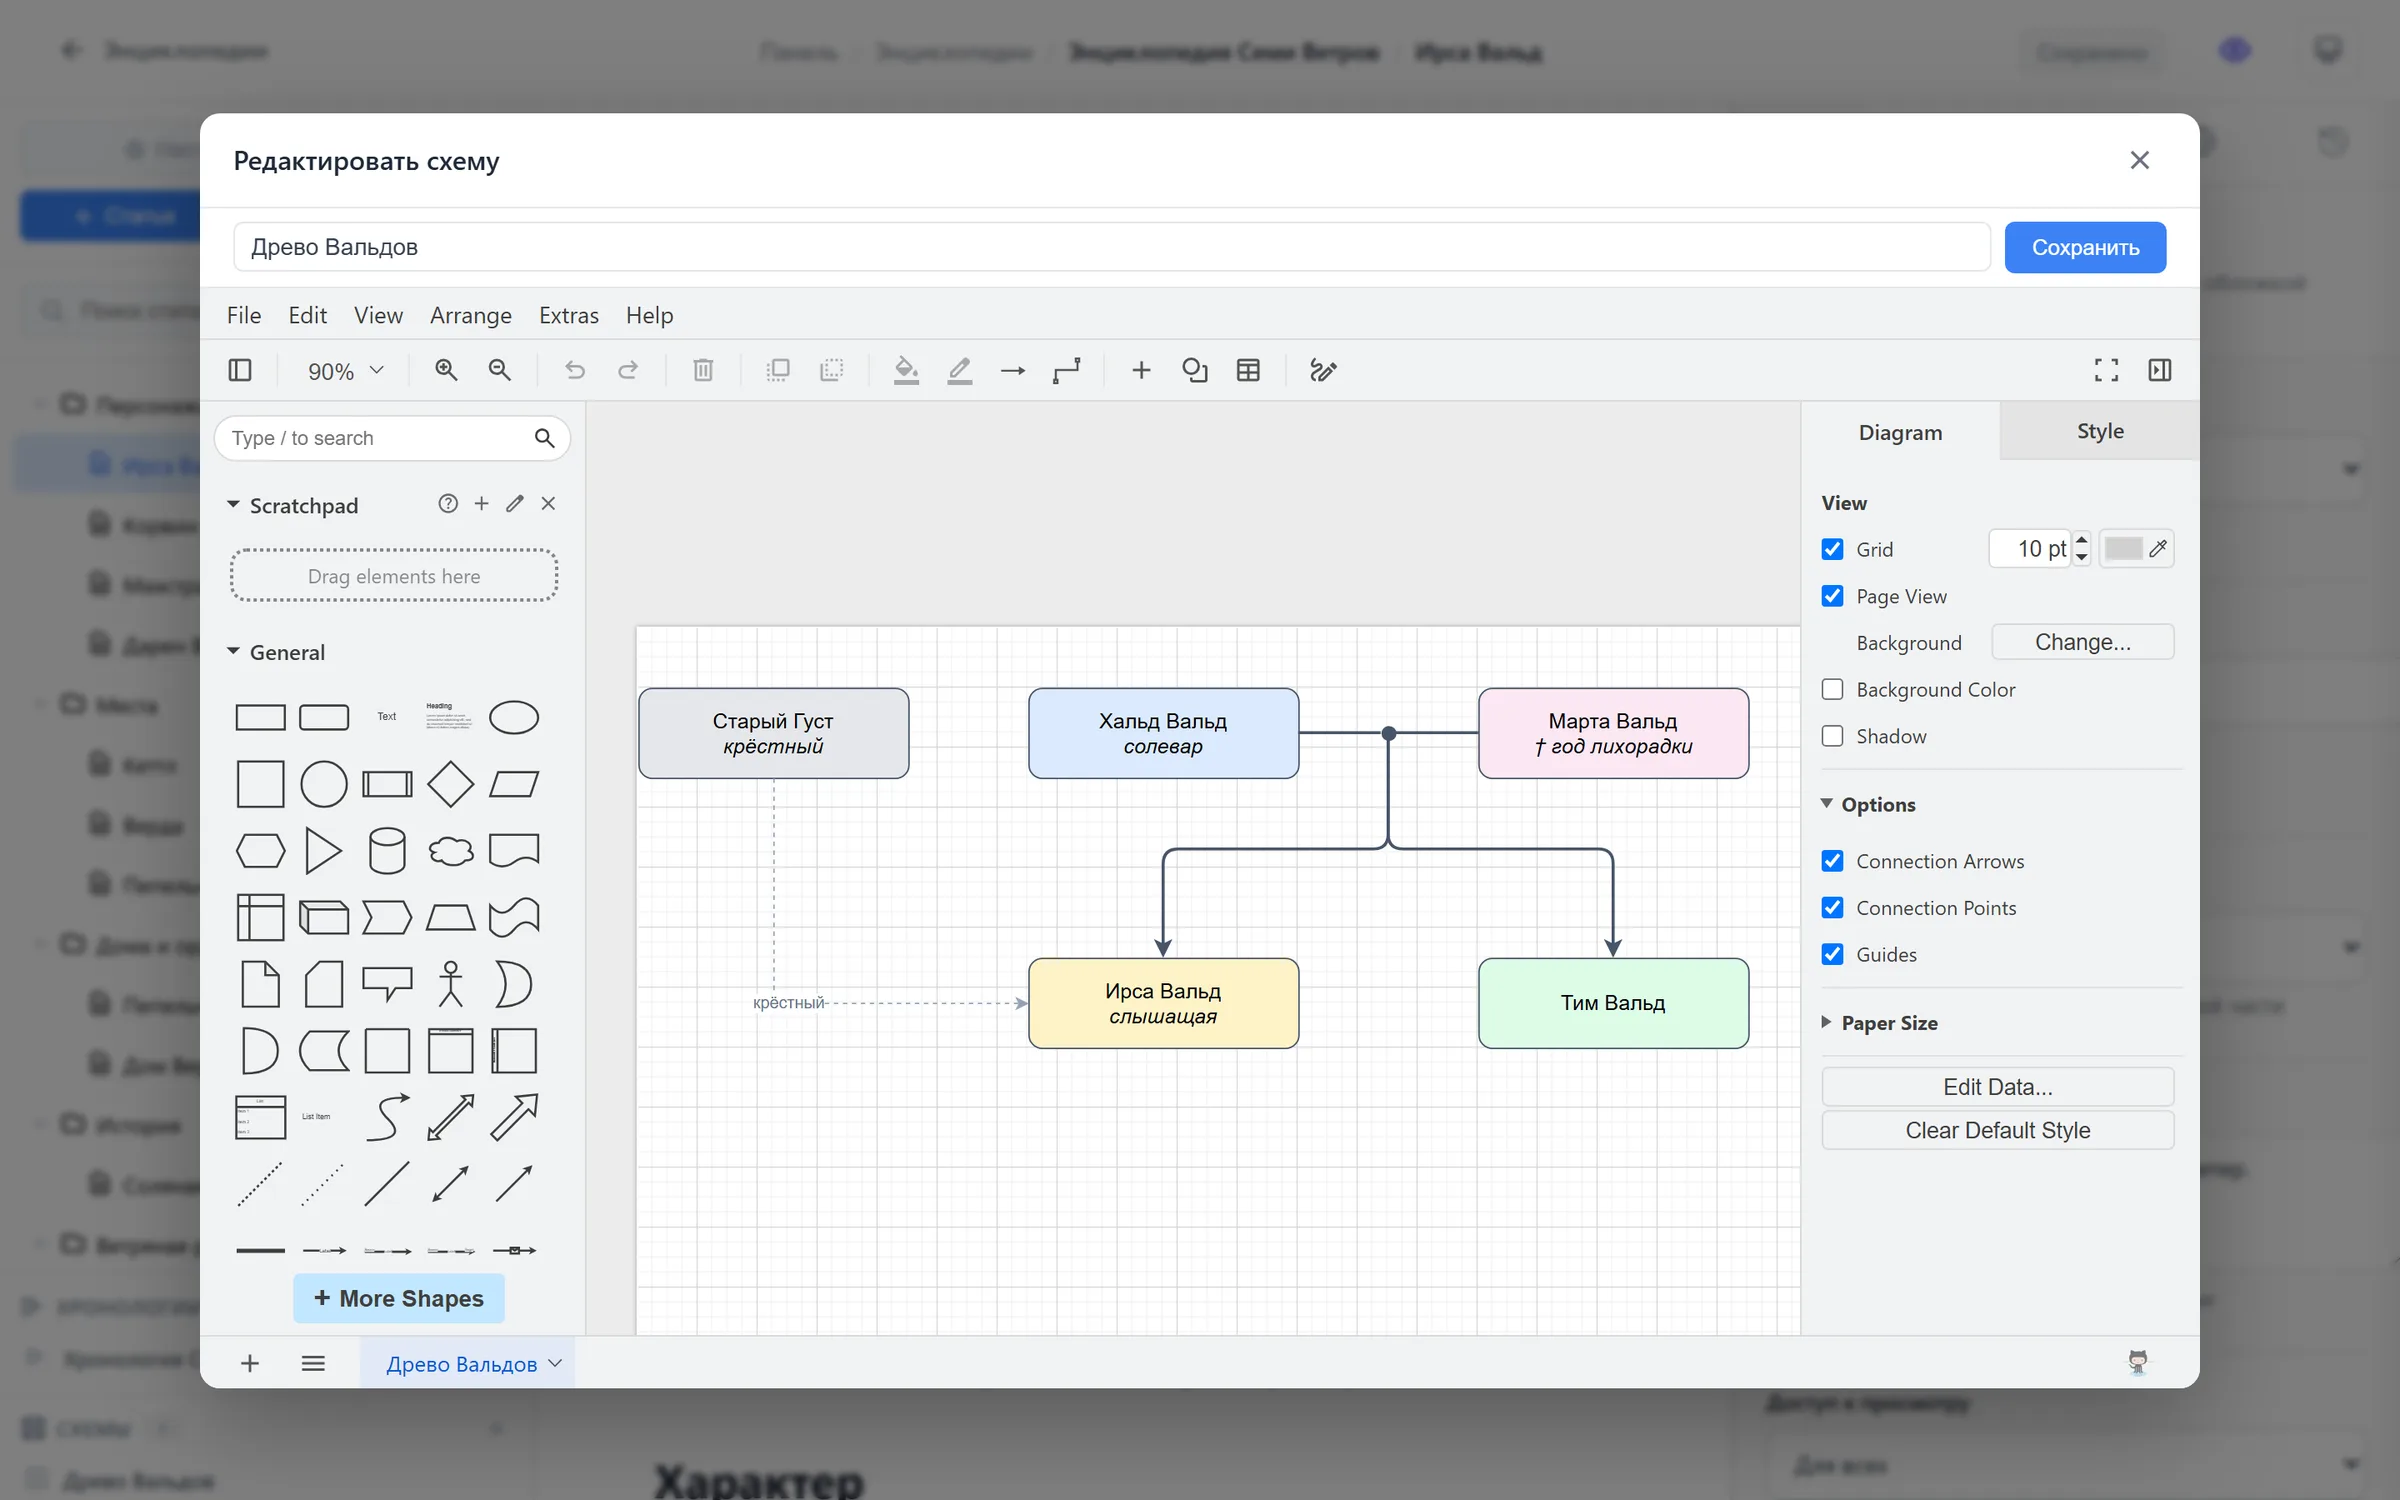The width and height of the screenshot is (2400, 1500).
Task: Click the Сохранить button
Action: pyautogui.click(x=2085, y=247)
